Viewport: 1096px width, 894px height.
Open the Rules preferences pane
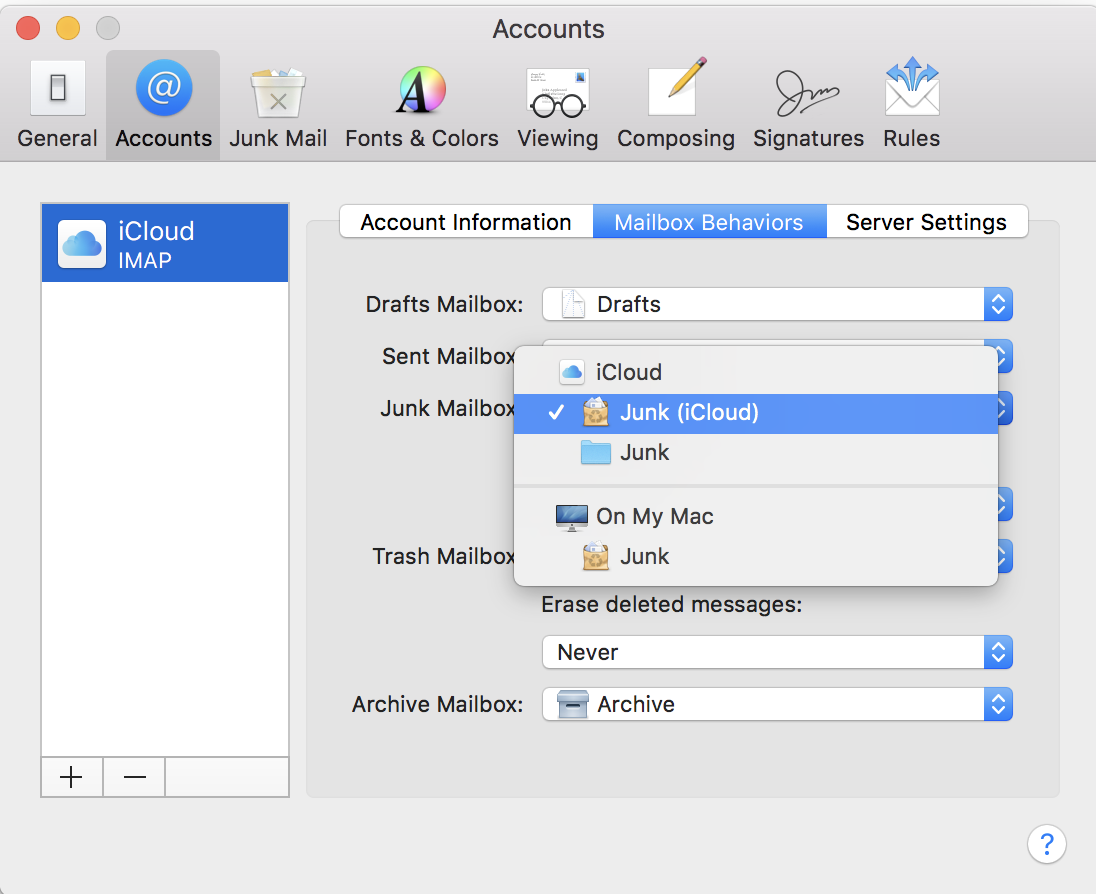(911, 105)
